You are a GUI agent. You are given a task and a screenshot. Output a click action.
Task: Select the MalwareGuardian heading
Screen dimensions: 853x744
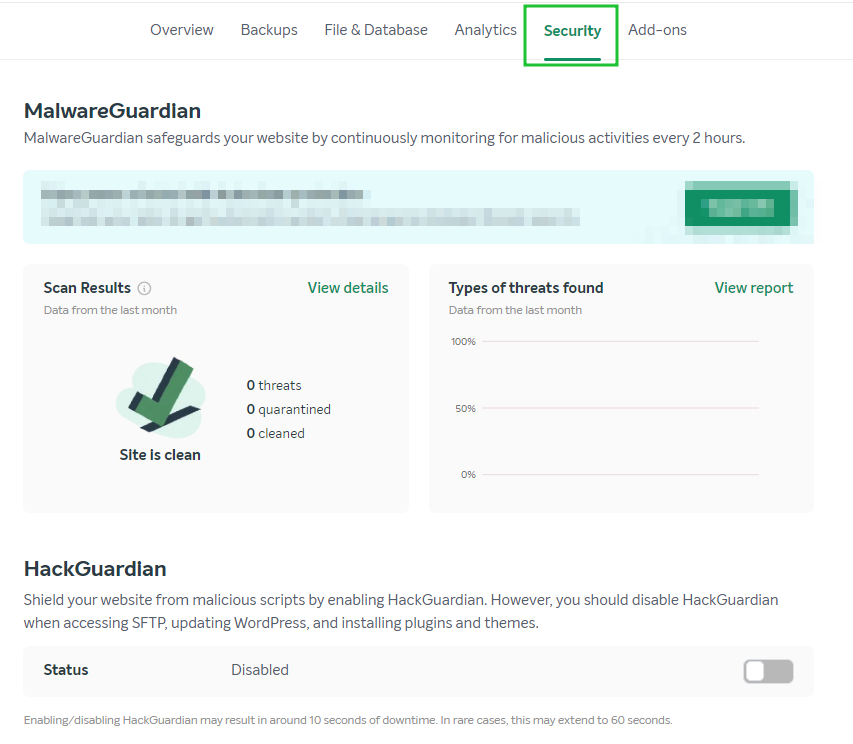pyautogui.click(x=113, y=111)
